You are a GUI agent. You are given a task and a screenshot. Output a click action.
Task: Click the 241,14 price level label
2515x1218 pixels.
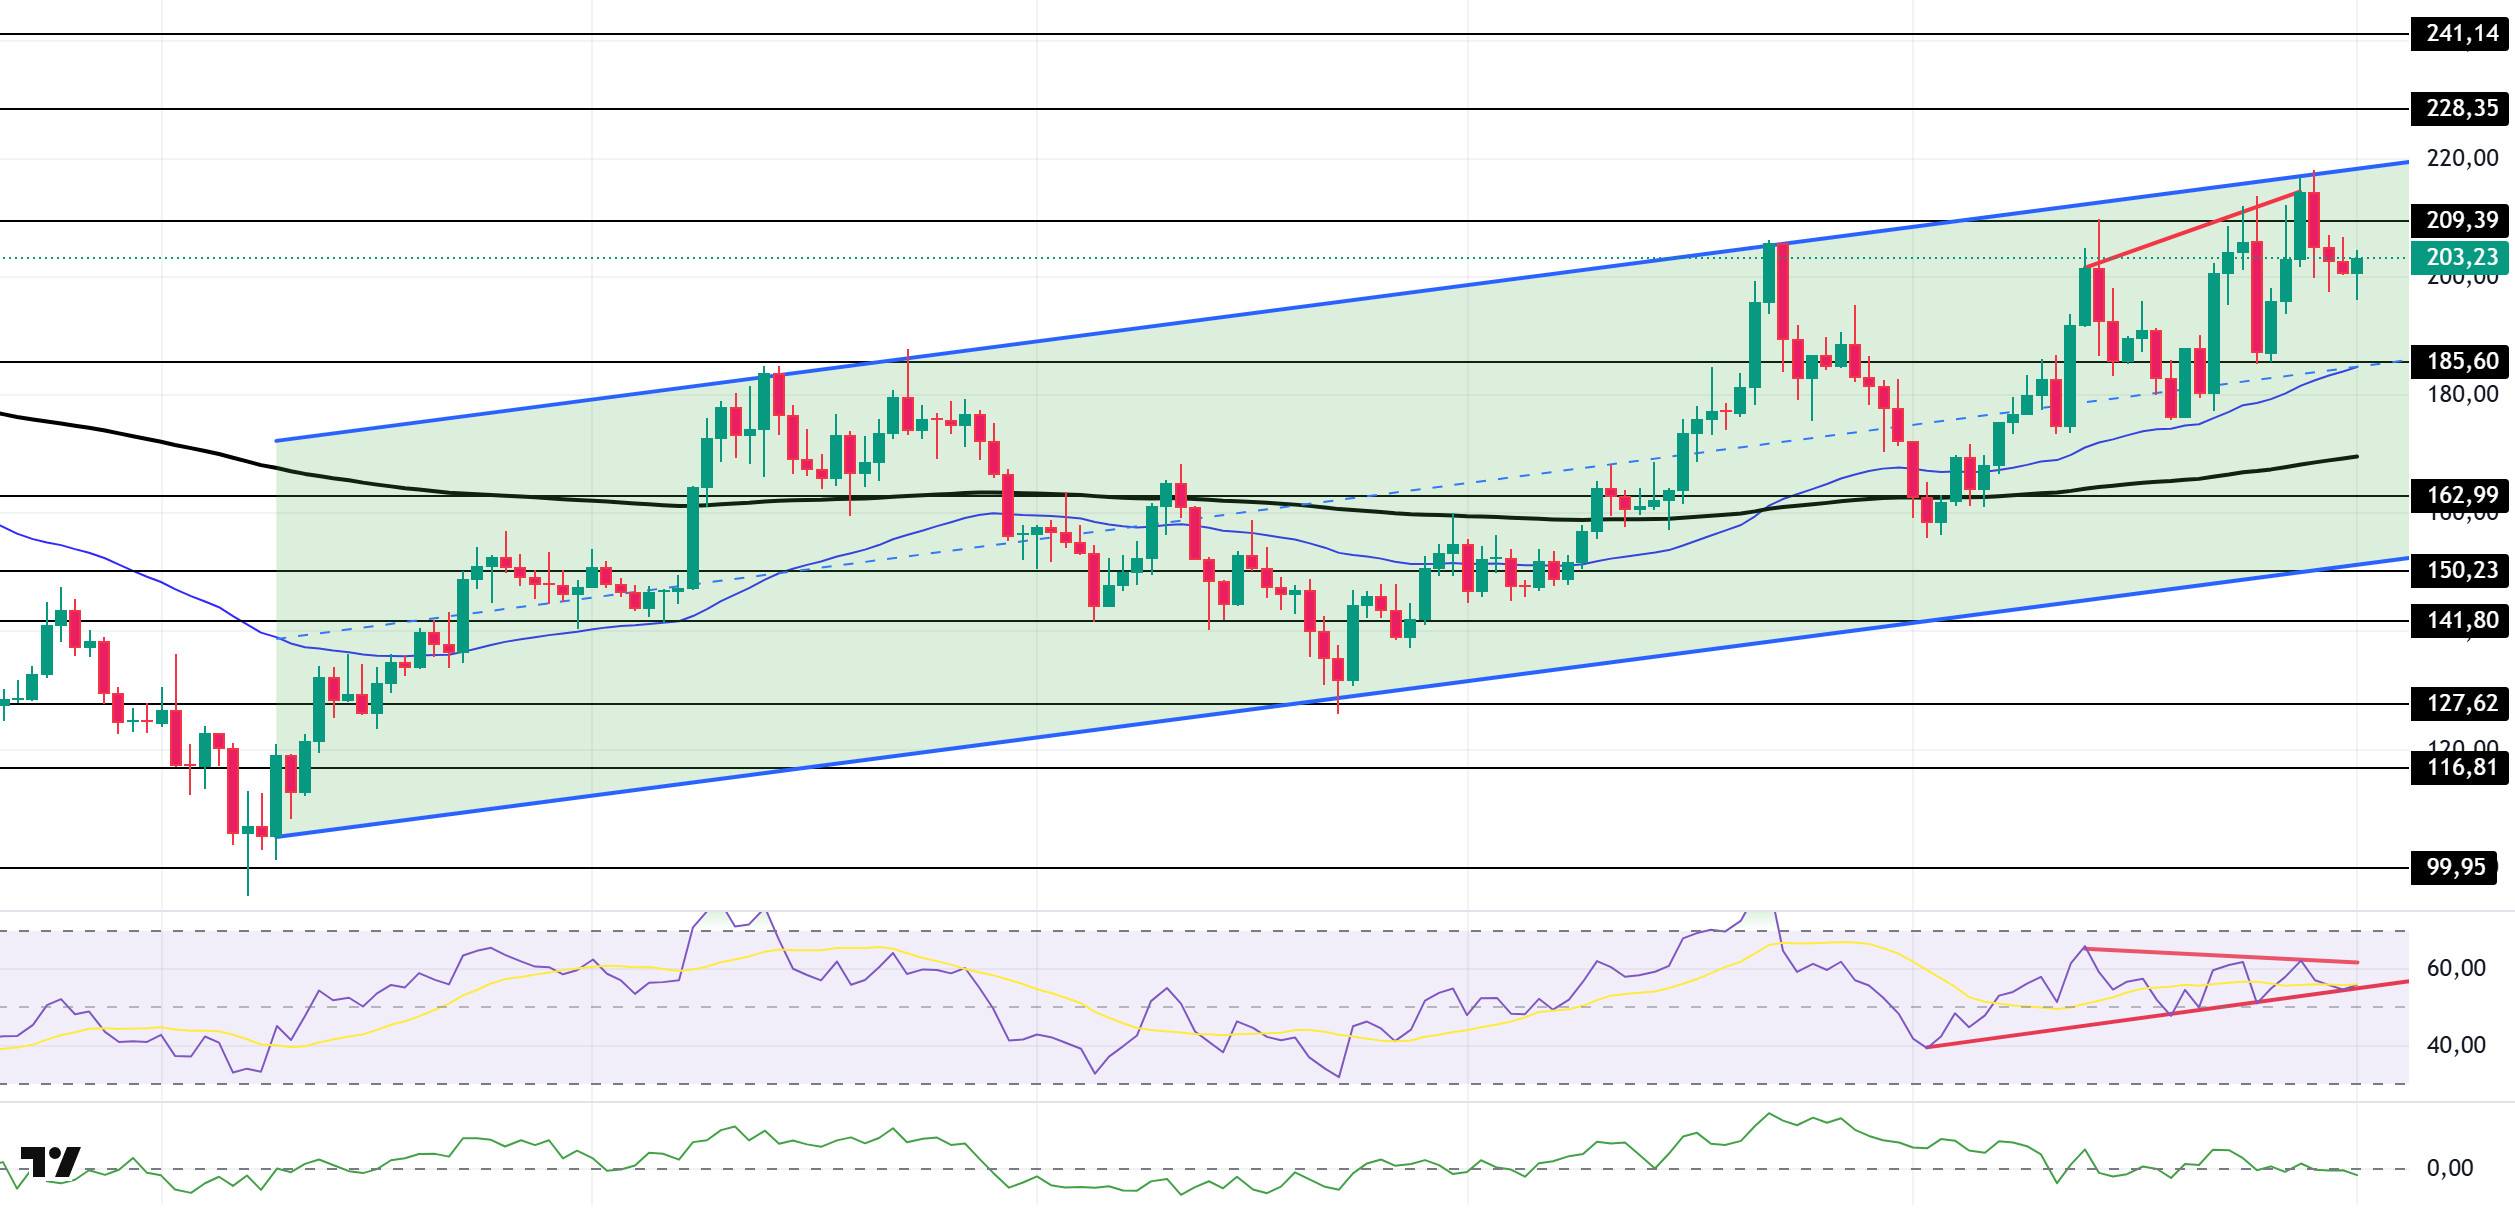tap(2461, 34)
